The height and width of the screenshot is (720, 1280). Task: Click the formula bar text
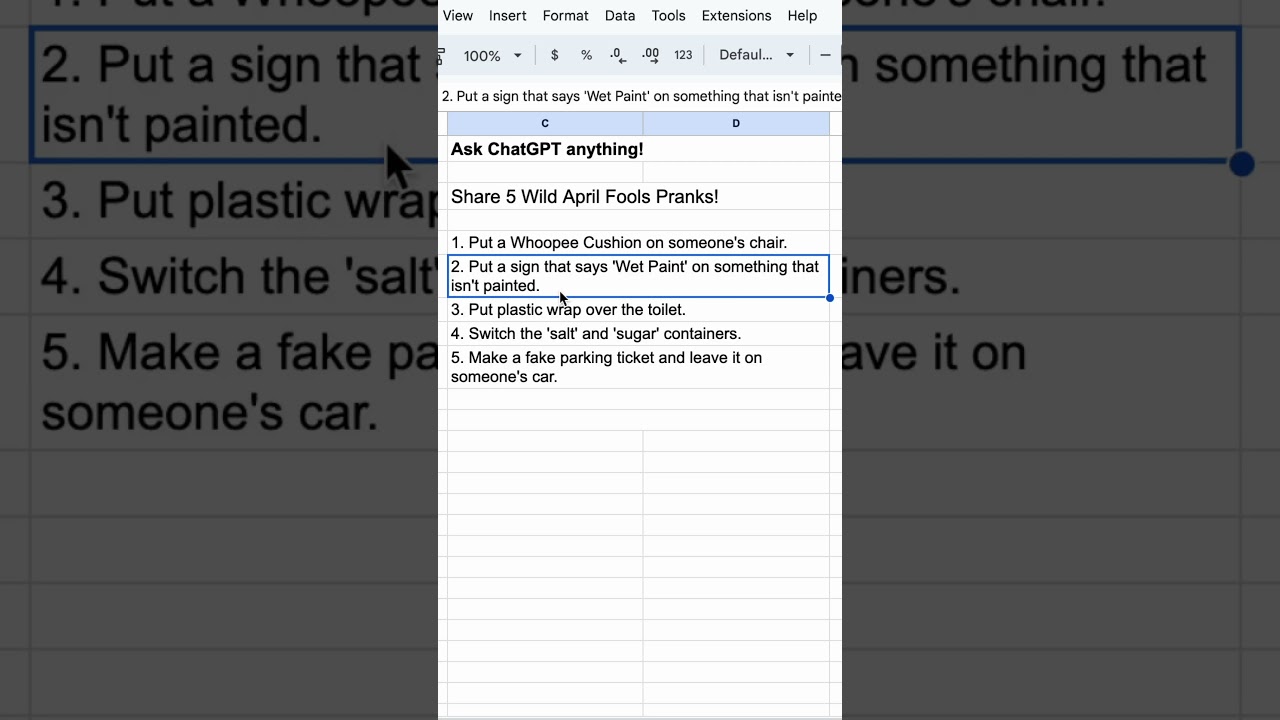coord(641,97)
